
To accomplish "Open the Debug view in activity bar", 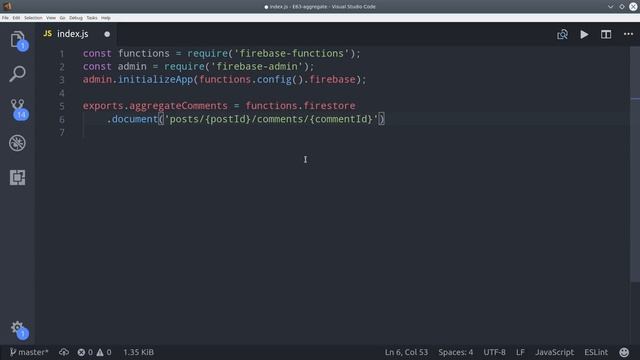I will (x=18, y=143).
